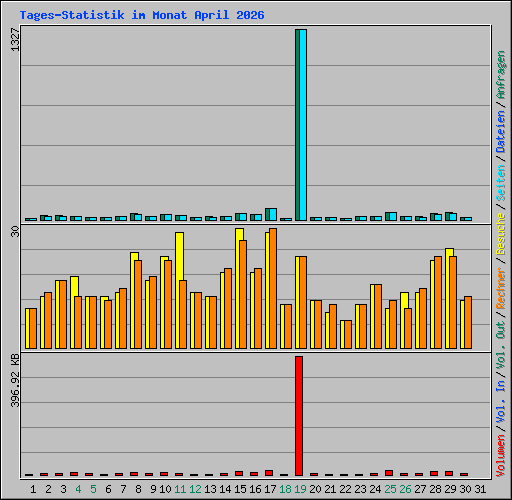Click the day "22" axis label
The image size is (512, 500).
point(345,489)
